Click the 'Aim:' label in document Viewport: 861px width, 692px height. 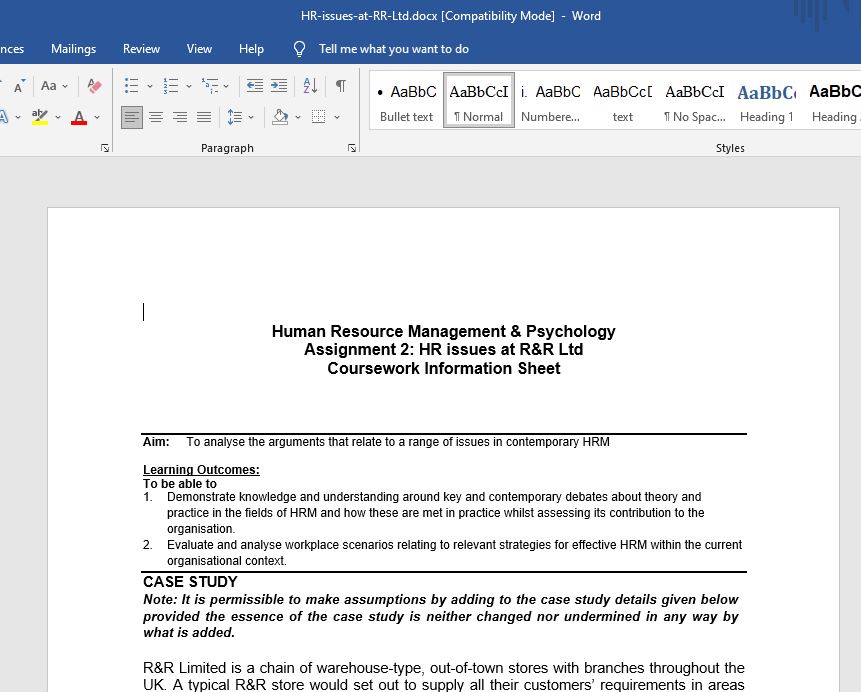tap(156, 442)
